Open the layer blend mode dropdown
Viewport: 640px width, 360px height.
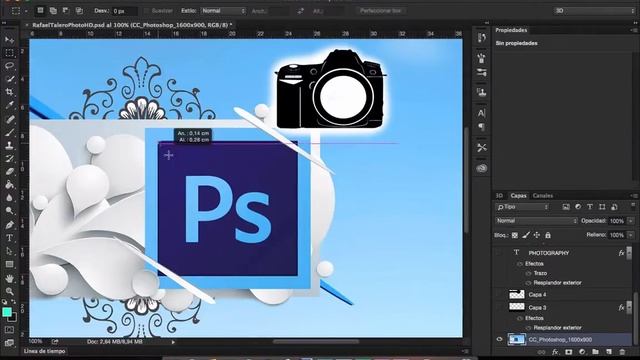coord(536,221)
